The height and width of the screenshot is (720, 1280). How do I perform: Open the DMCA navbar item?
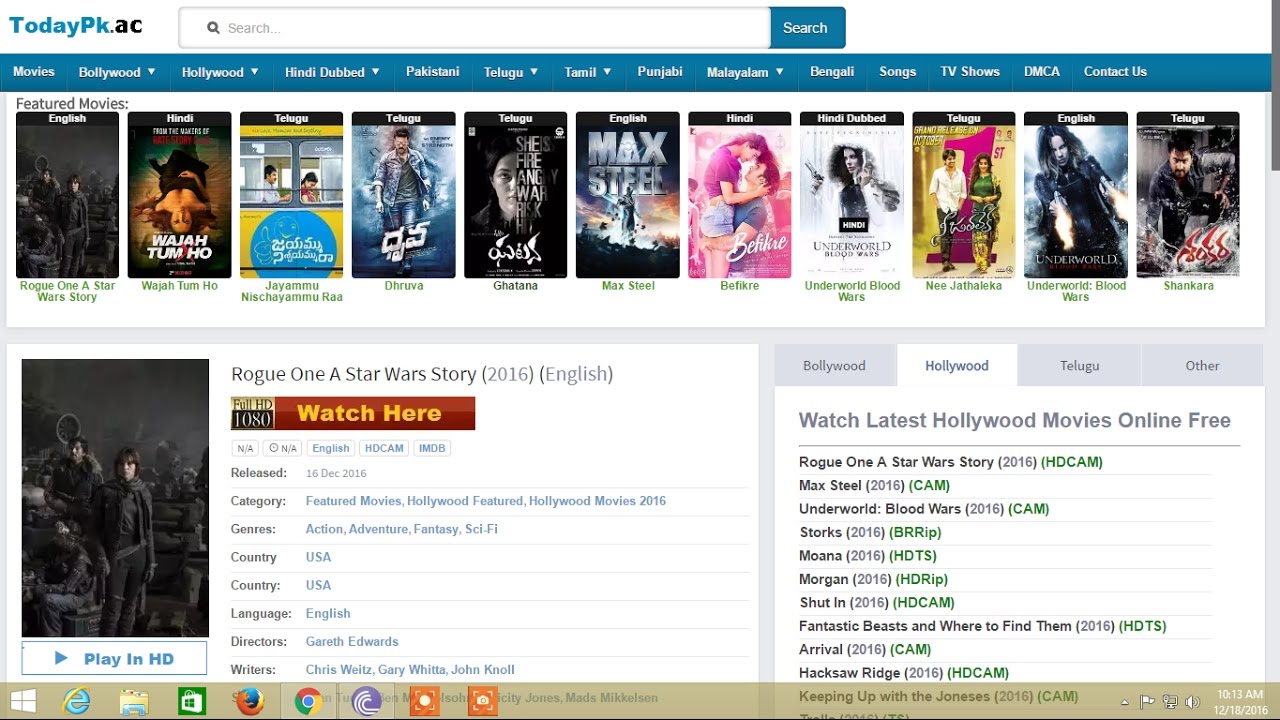pos(1042,72)
